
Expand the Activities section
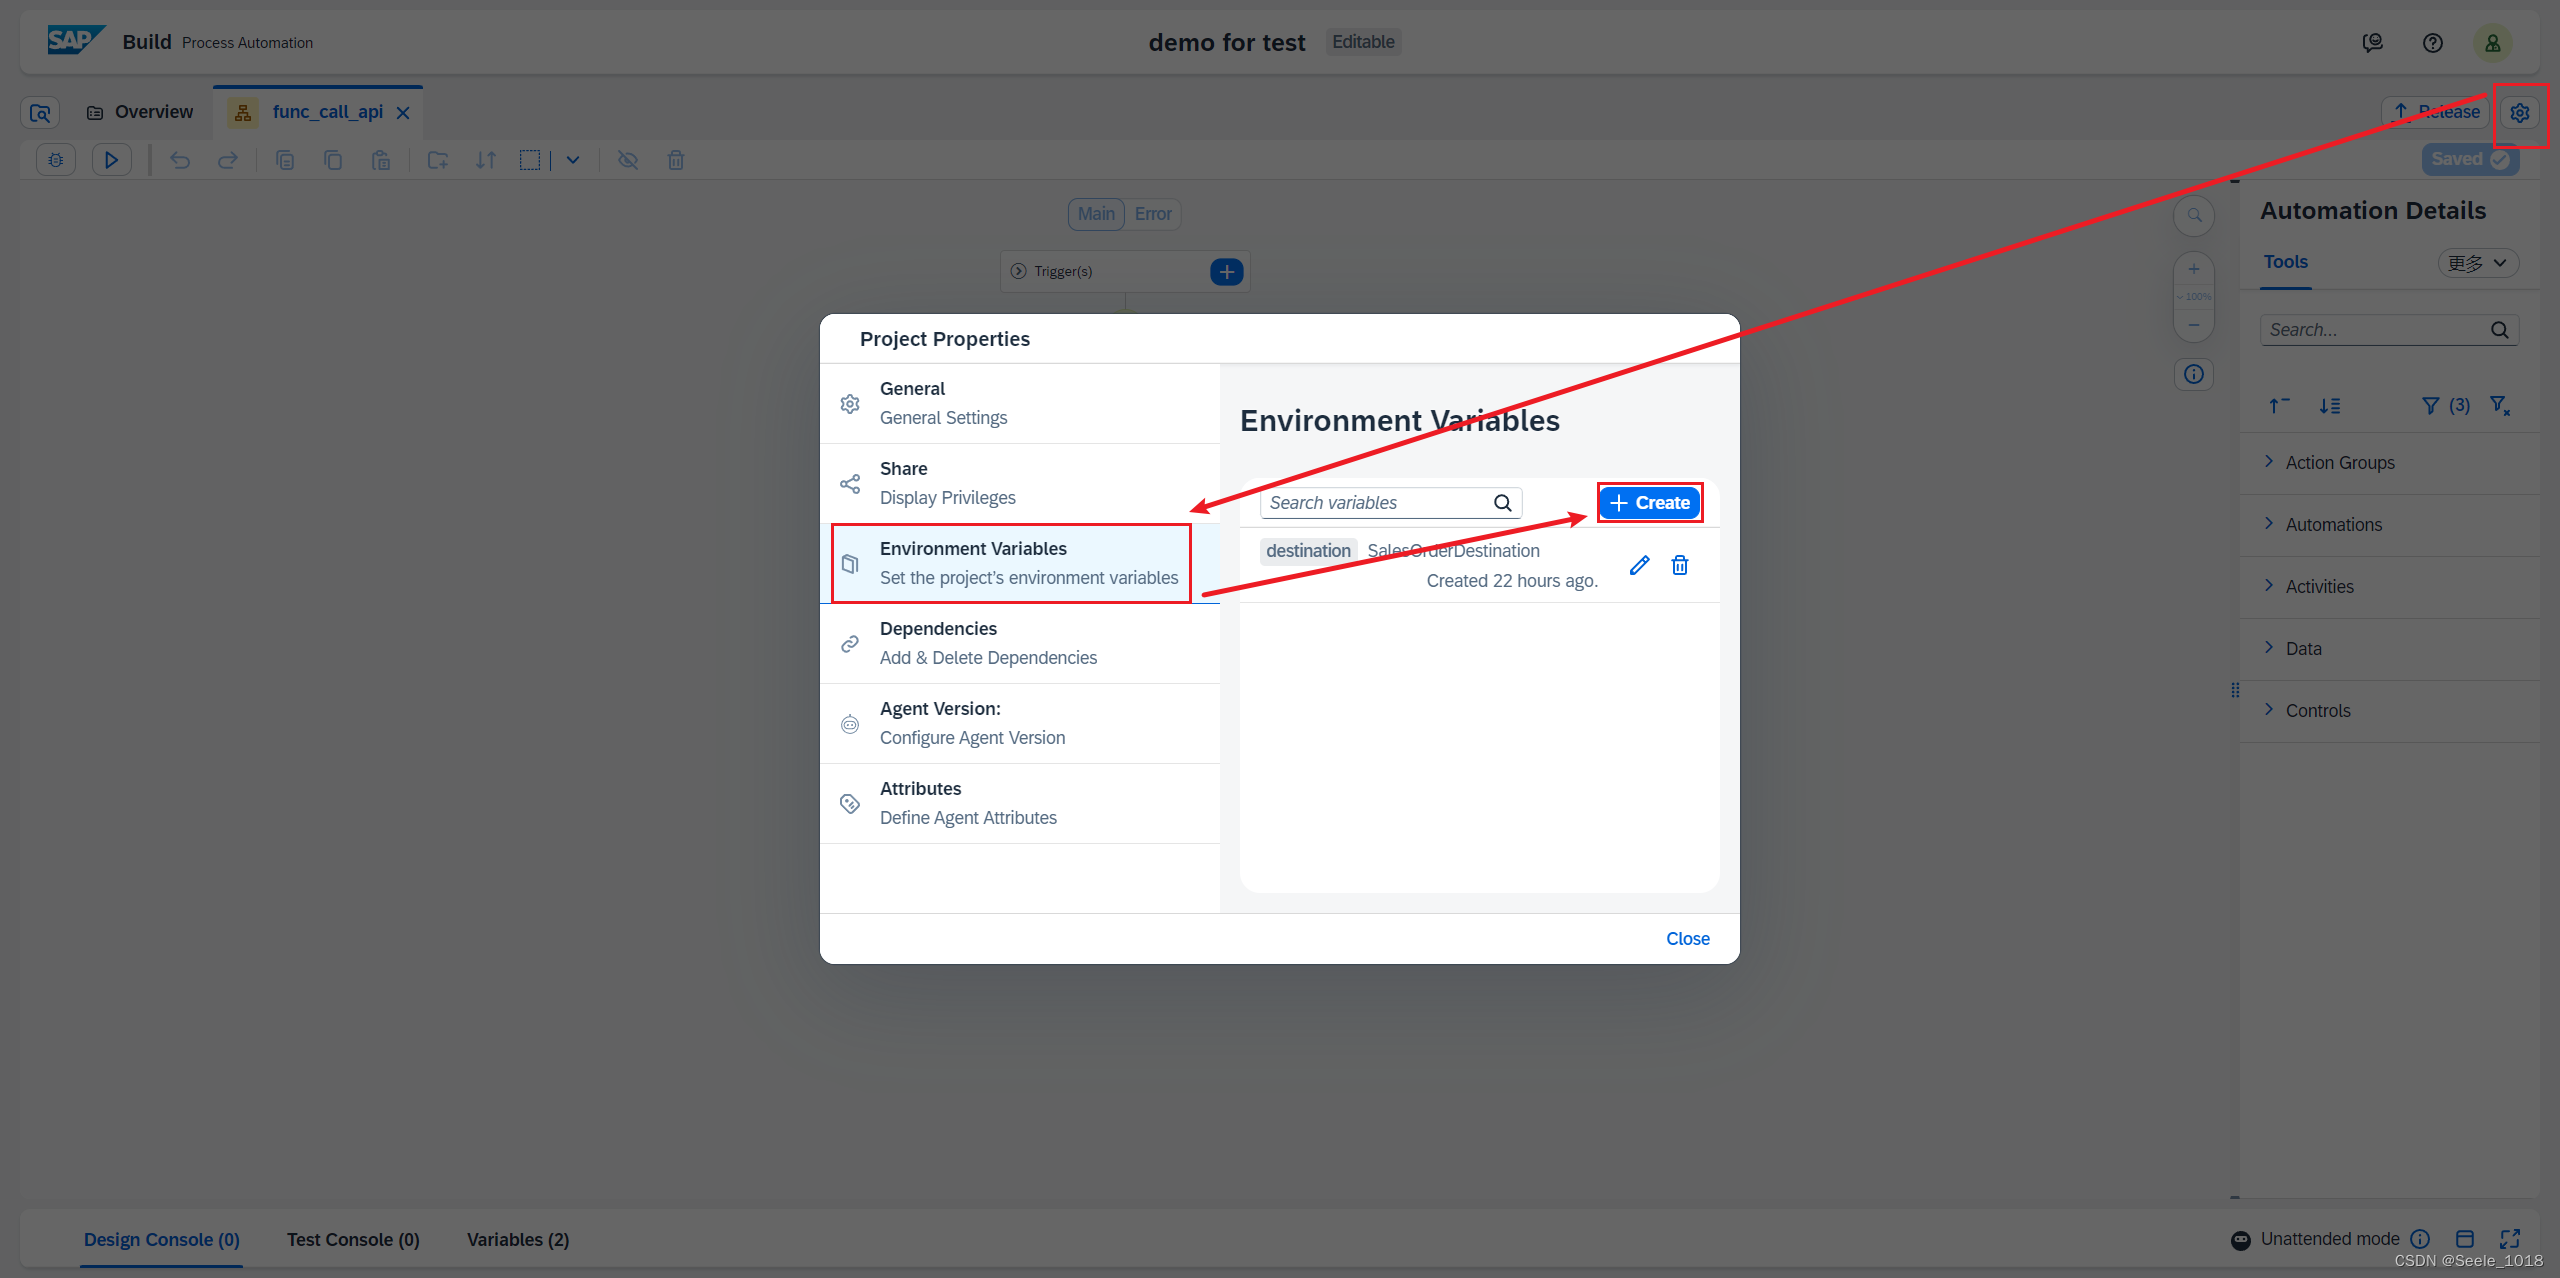[x=2319, y=587]
